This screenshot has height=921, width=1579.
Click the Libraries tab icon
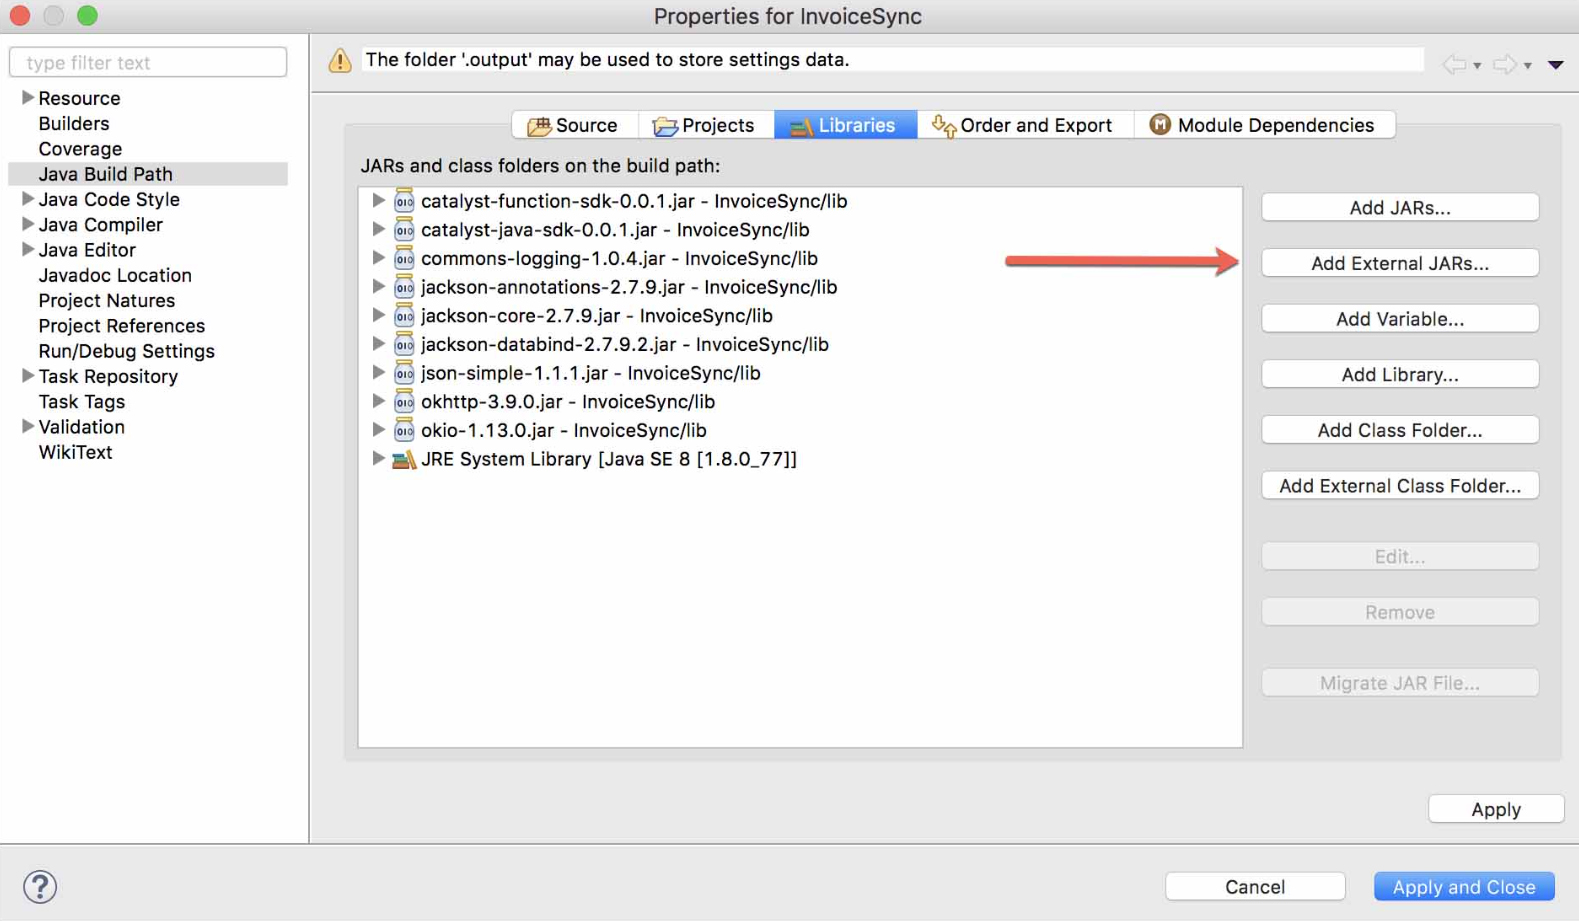click(x=801, y=125)
